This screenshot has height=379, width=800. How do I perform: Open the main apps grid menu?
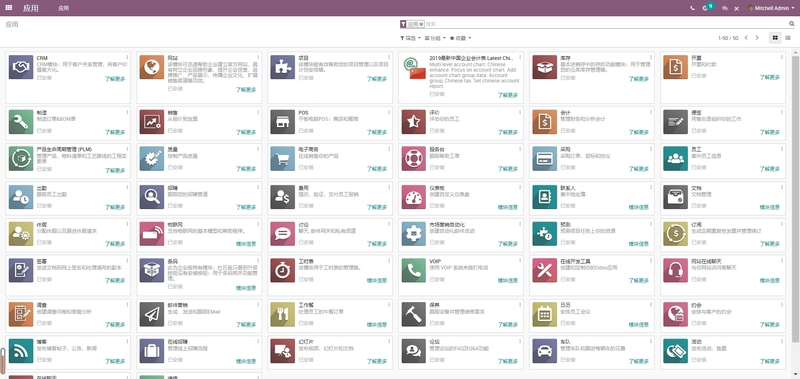pyautogui.click(x=9, y=8)
